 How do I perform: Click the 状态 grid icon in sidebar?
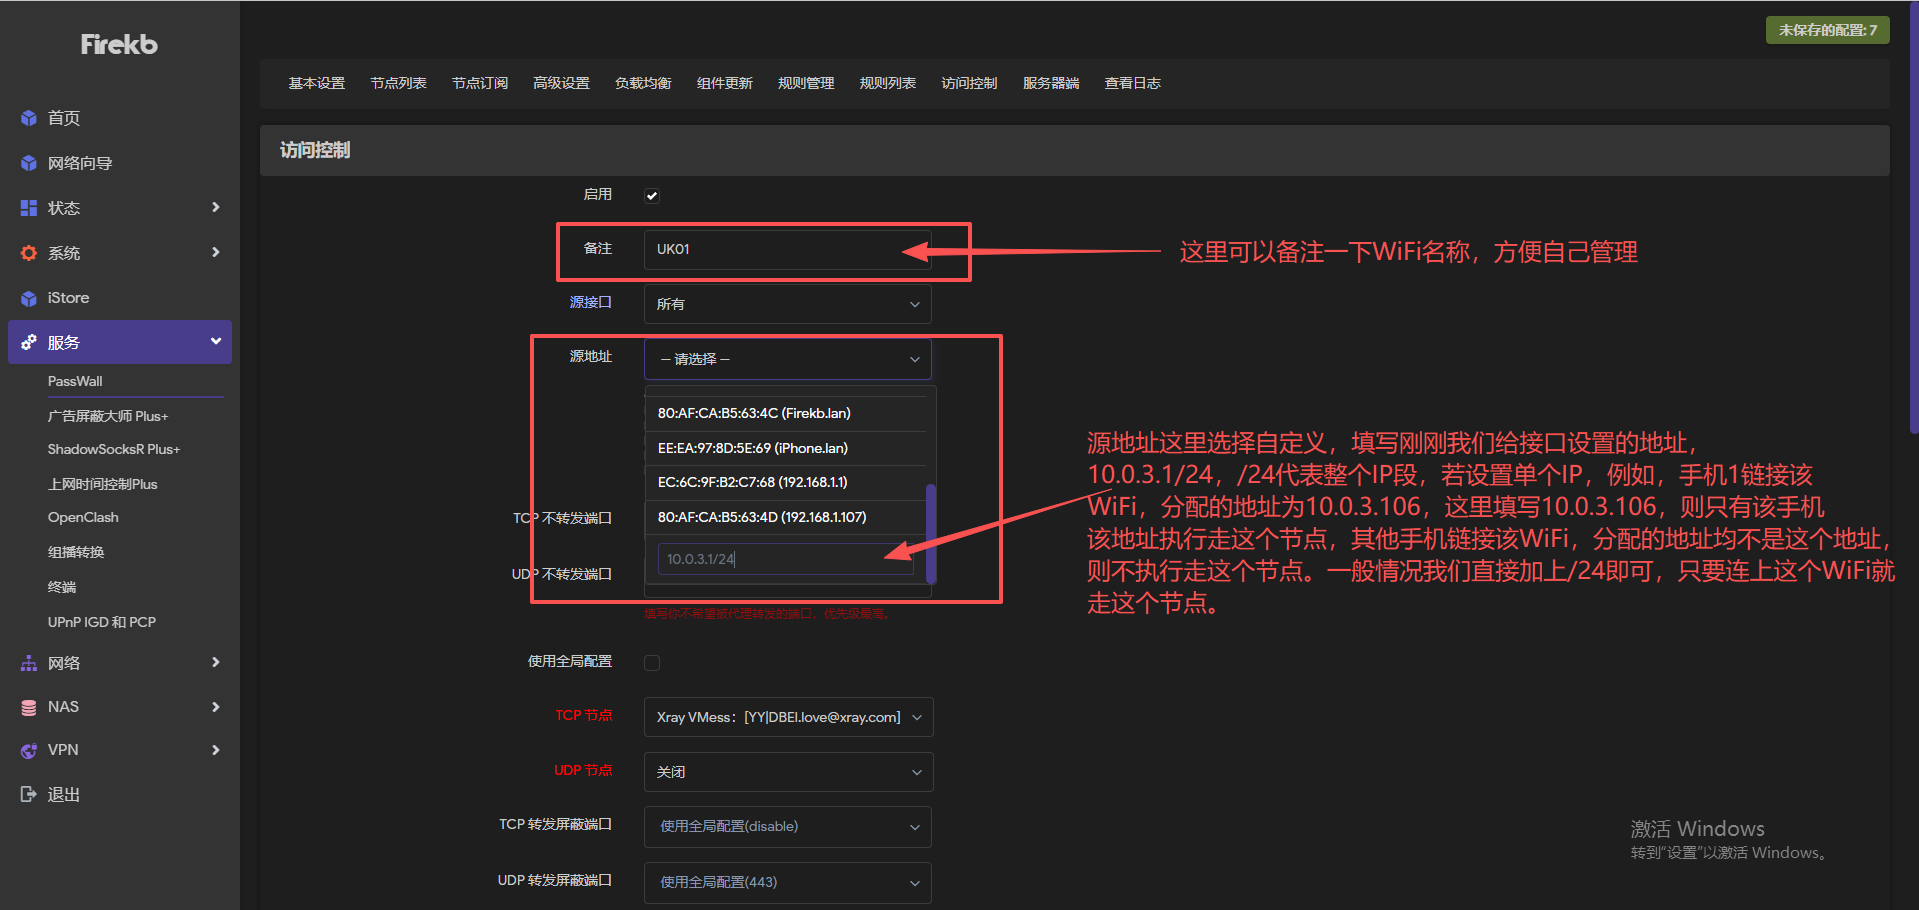[x=29, y=208]
